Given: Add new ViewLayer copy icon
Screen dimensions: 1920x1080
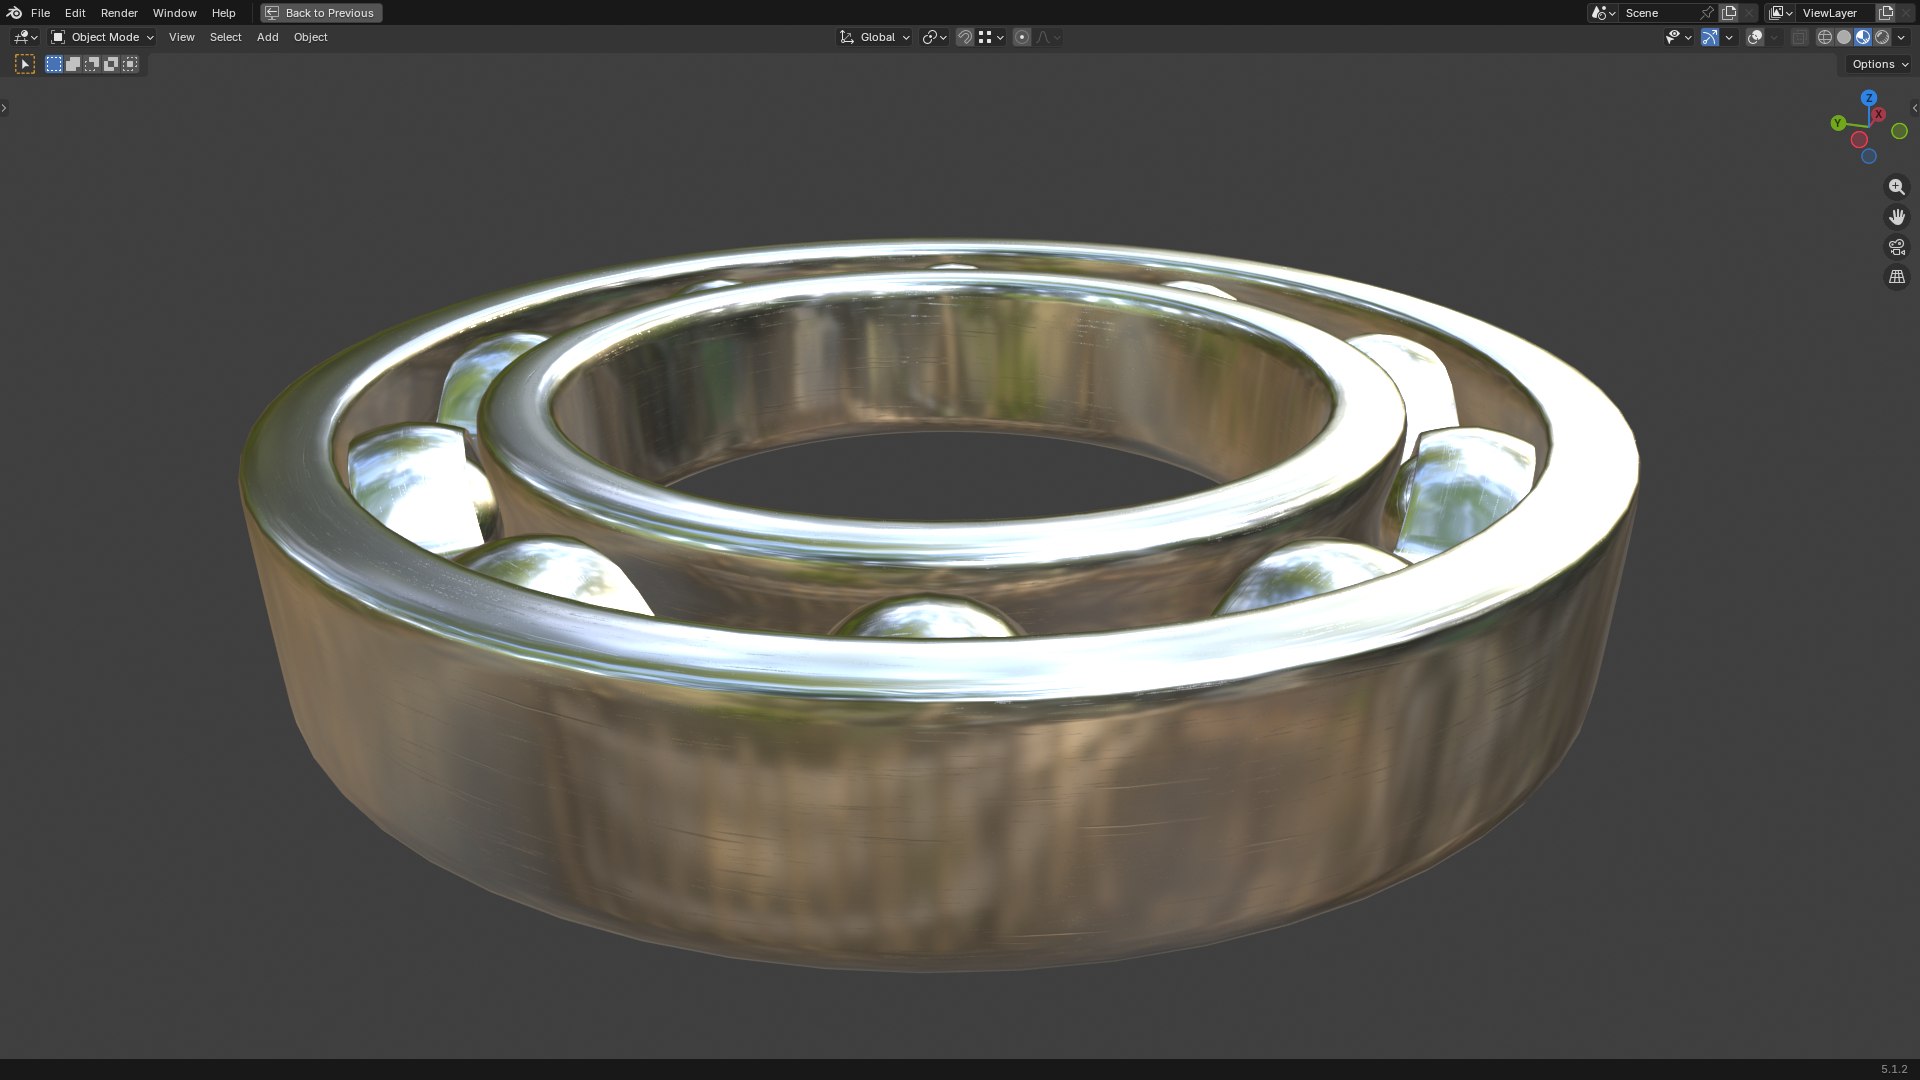Looking at the screenshot, I should 1886,13.
